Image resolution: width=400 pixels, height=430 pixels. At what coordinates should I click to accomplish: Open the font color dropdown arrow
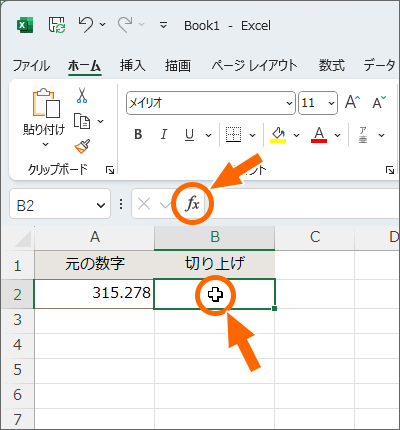(x=338, y=135)
